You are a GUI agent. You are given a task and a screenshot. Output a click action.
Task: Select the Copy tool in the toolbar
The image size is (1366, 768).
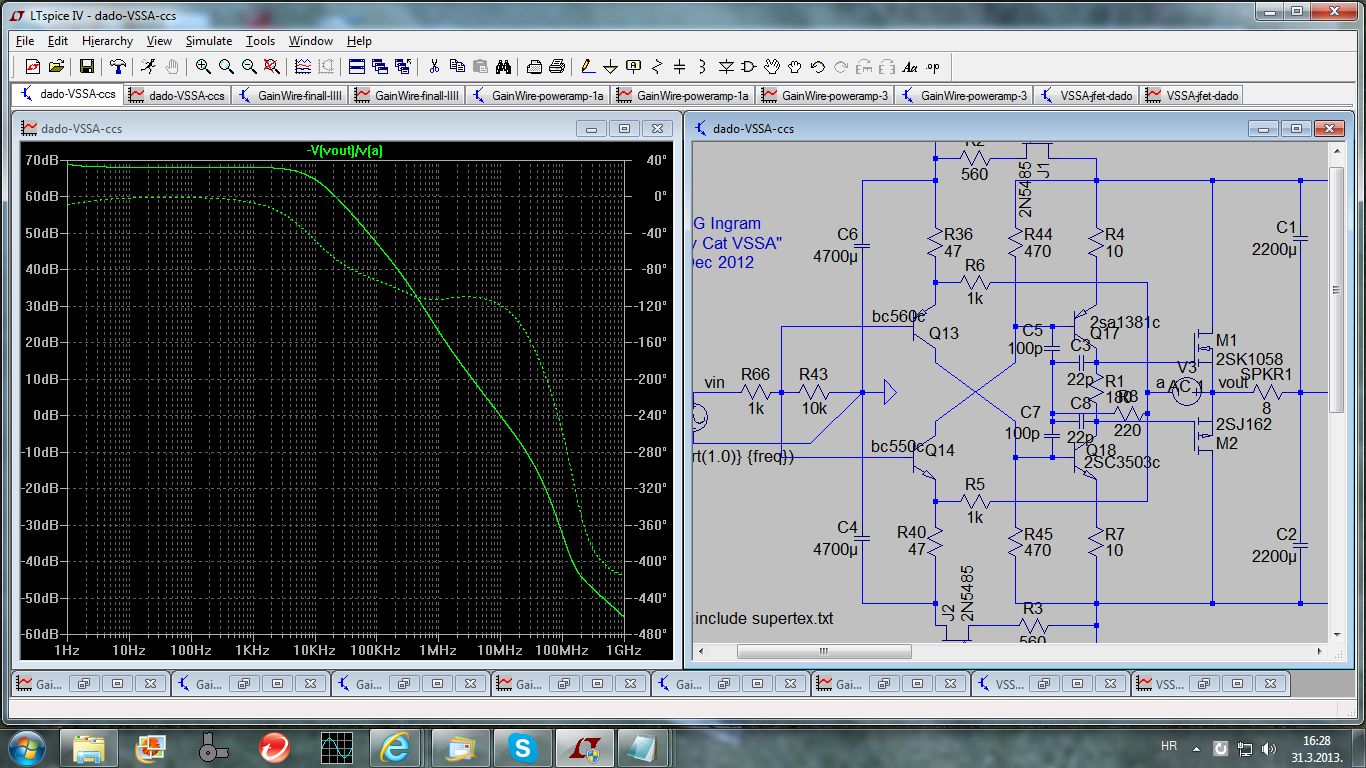457,67
